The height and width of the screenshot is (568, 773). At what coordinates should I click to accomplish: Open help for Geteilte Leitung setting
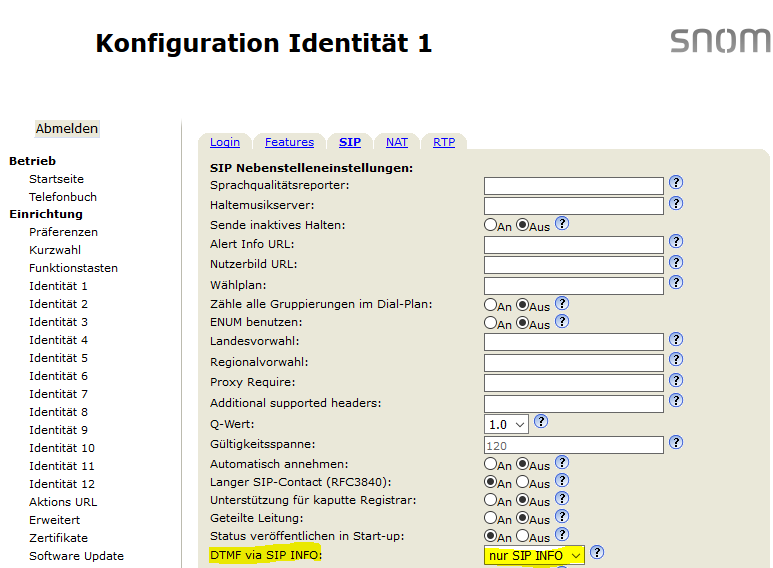tap(562, 517)
